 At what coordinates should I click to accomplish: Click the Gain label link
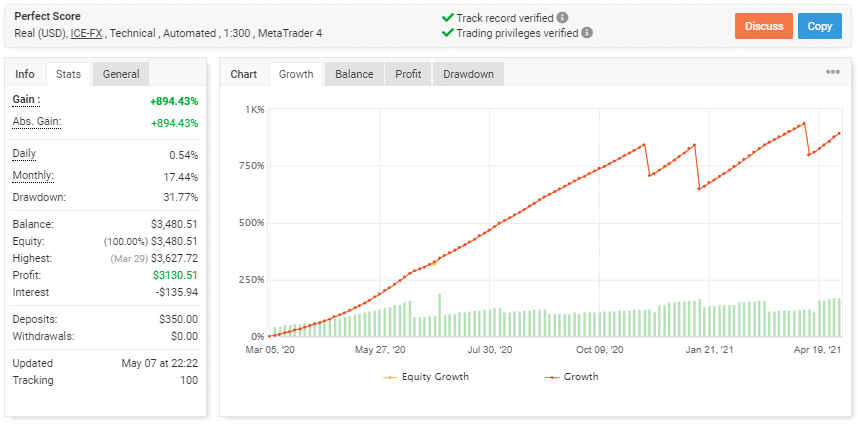point(26,100)
